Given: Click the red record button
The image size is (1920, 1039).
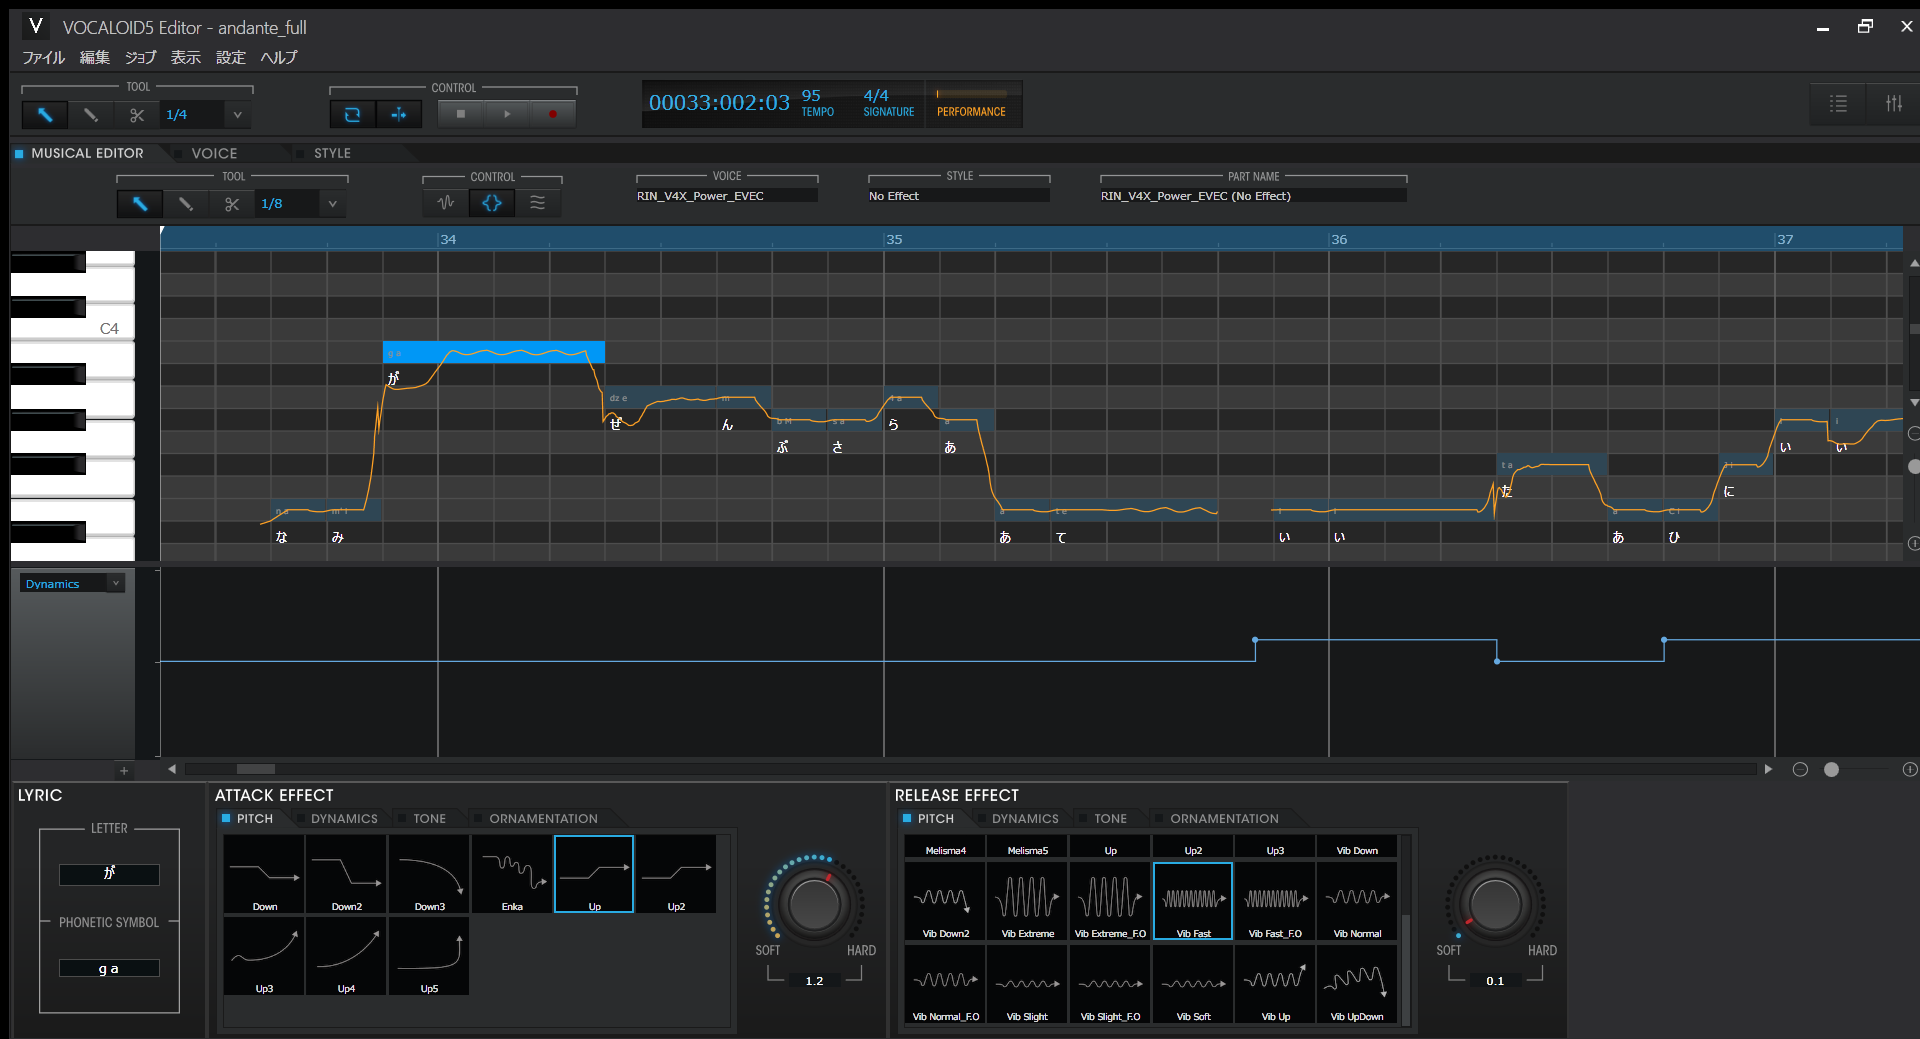Looking at the screenshot, I should tap(553, 114).
